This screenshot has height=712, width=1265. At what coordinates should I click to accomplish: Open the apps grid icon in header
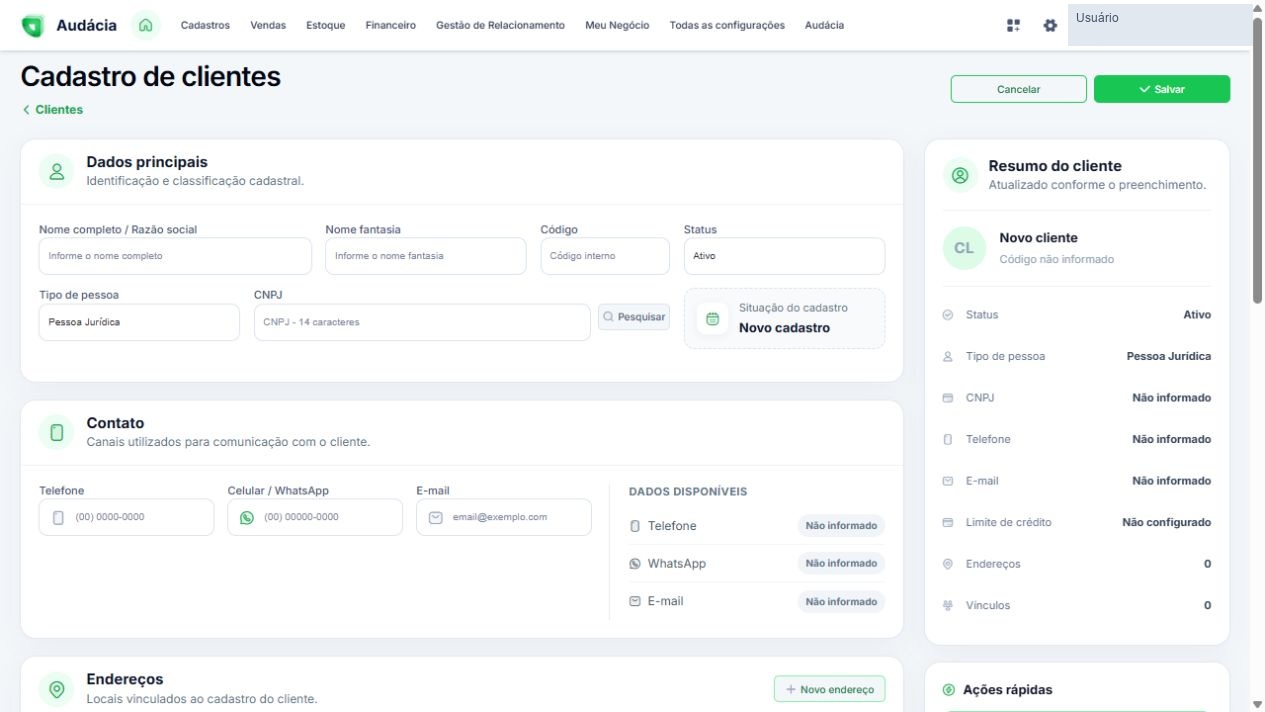(1013, 25)
